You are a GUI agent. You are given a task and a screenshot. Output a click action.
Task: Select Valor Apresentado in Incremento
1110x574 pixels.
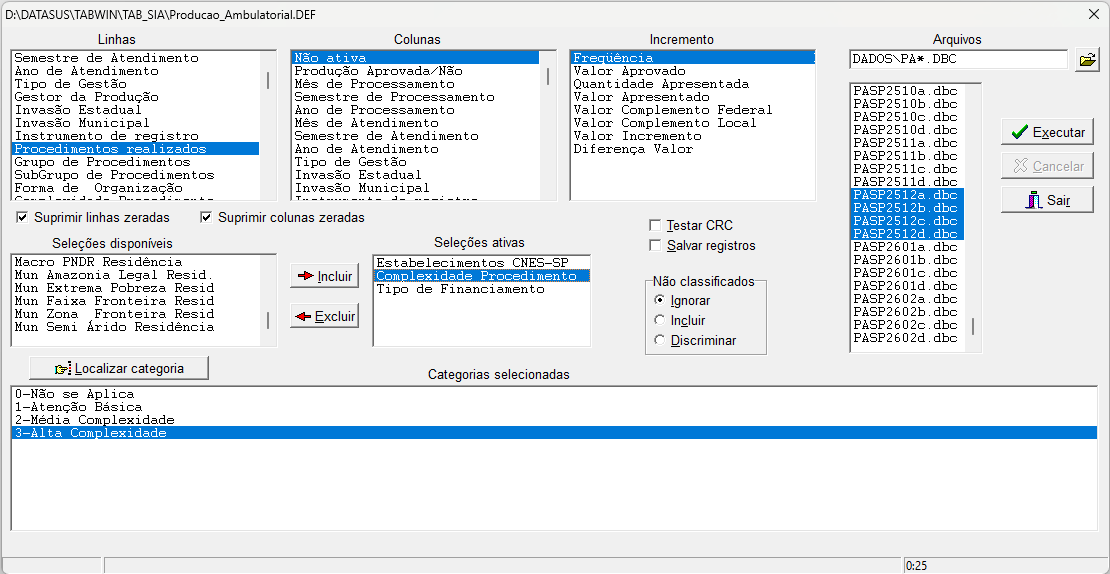(693, 96)
